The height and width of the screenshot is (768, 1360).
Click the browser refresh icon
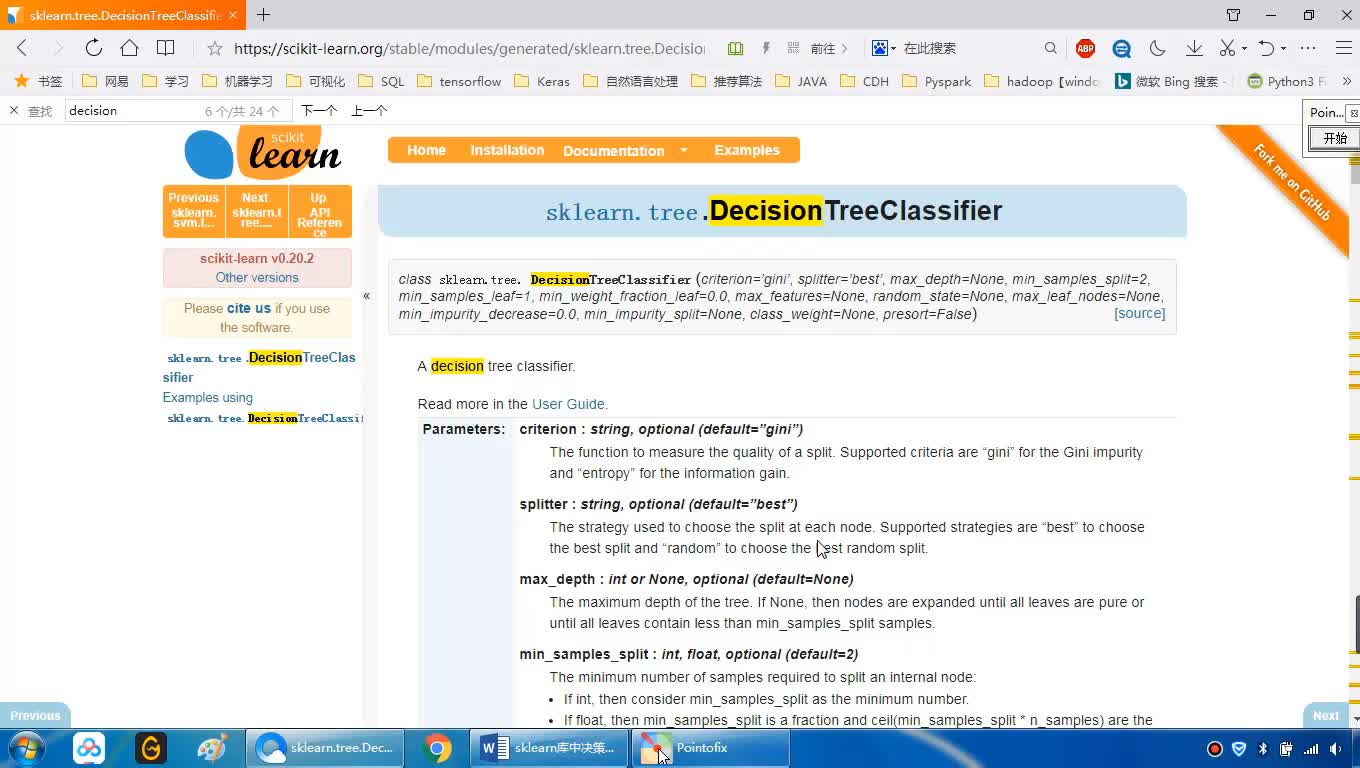[x=93, y=48]
